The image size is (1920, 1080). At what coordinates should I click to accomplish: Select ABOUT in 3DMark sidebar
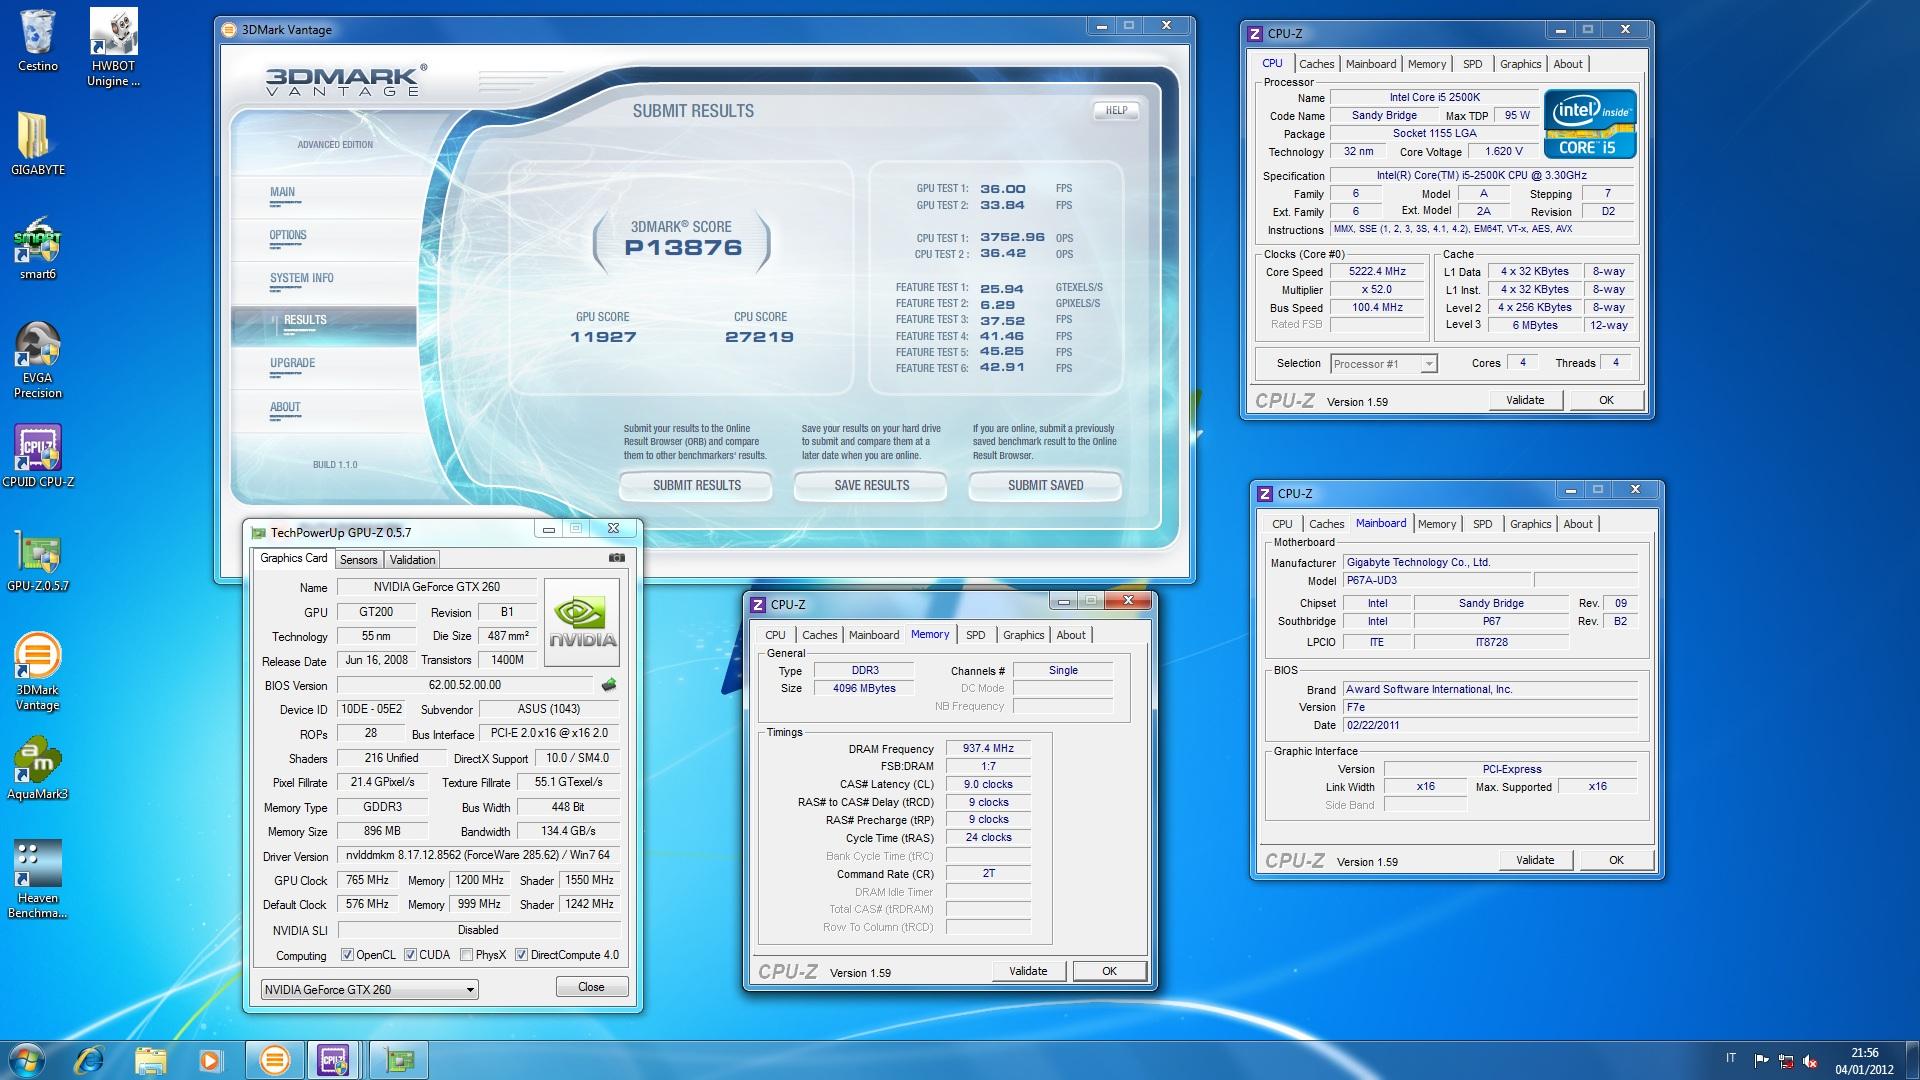click(285, 407)
